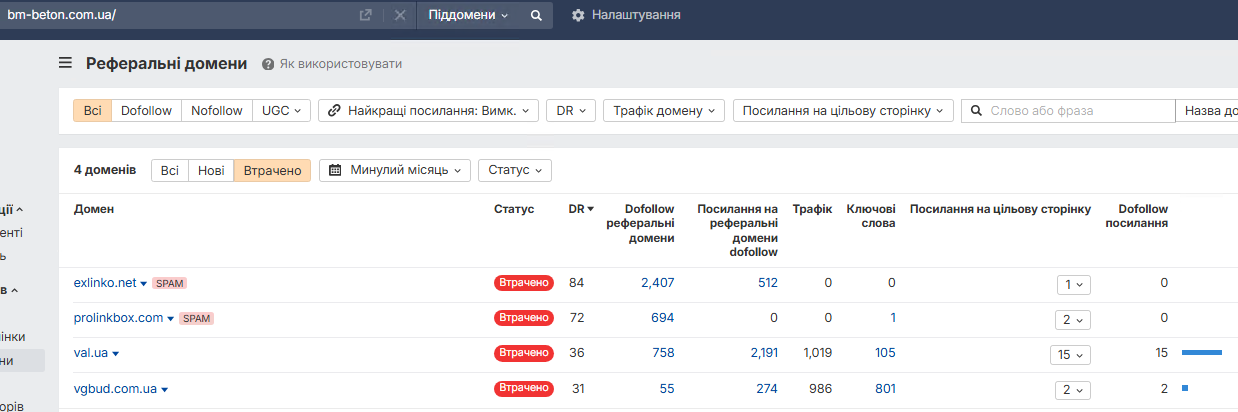The width and height of the screenshot is (1238, 412).
Task: Expand the Піддомени dropdown
Action: click(468, 15)
